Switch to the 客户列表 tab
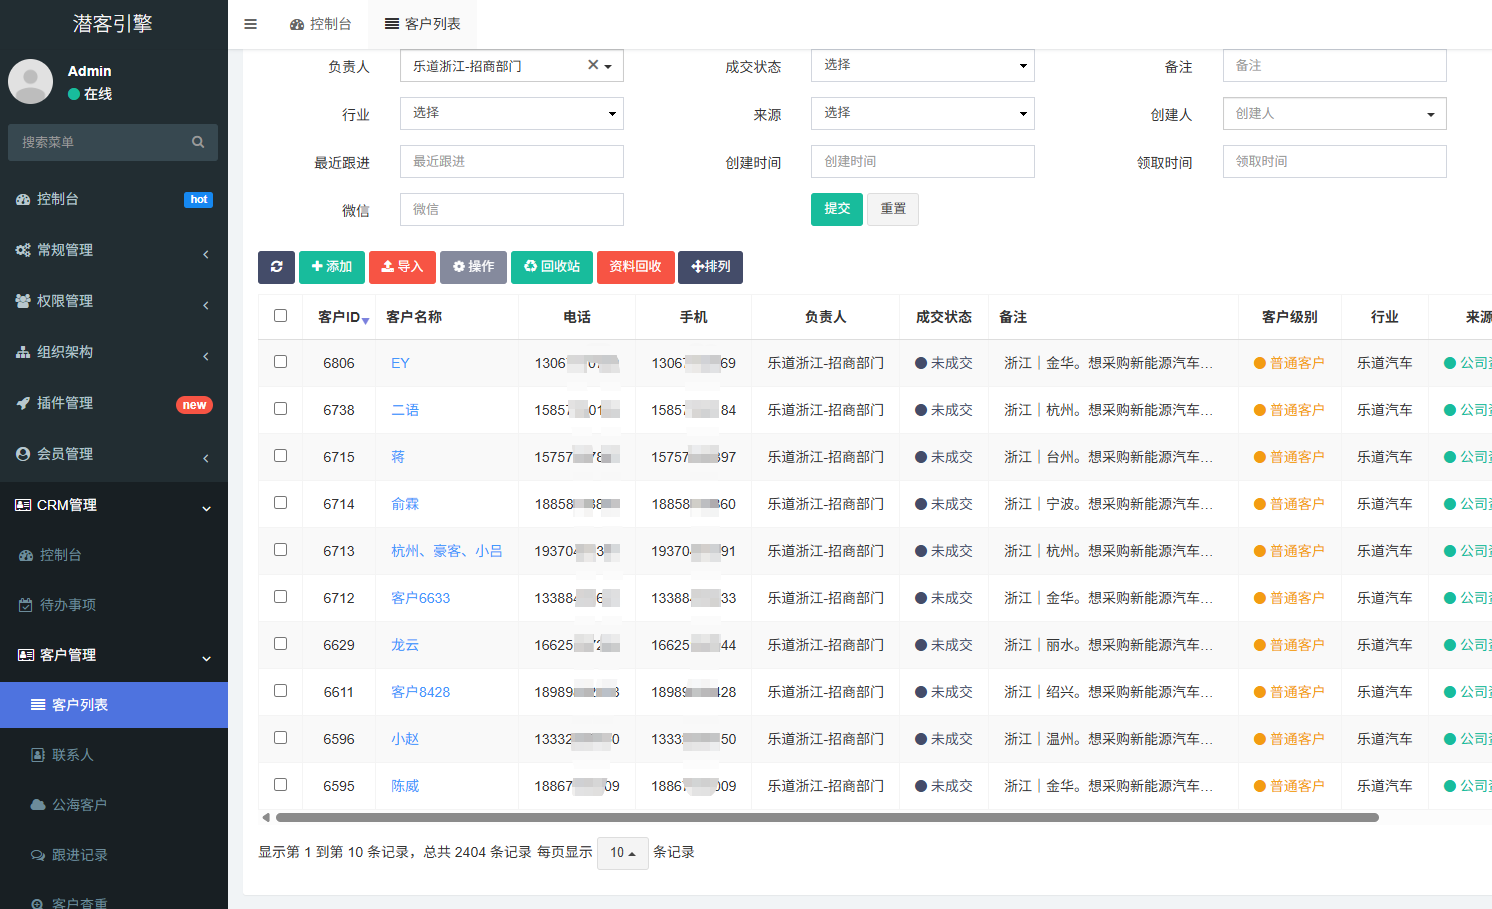The image size is (1492, 909). pos(422,24)
